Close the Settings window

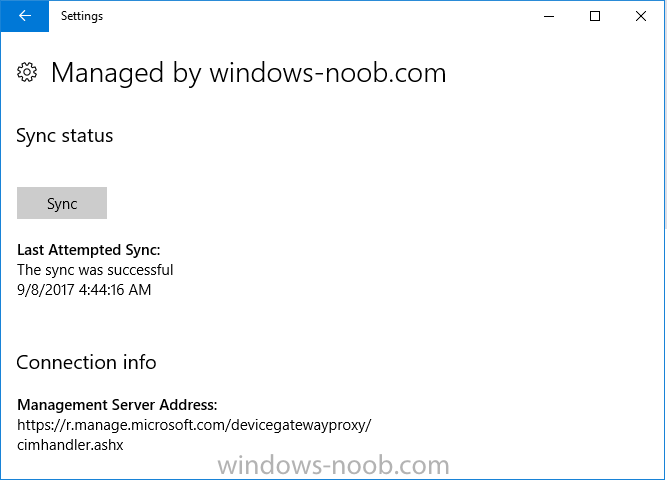[x=641, y=16]
